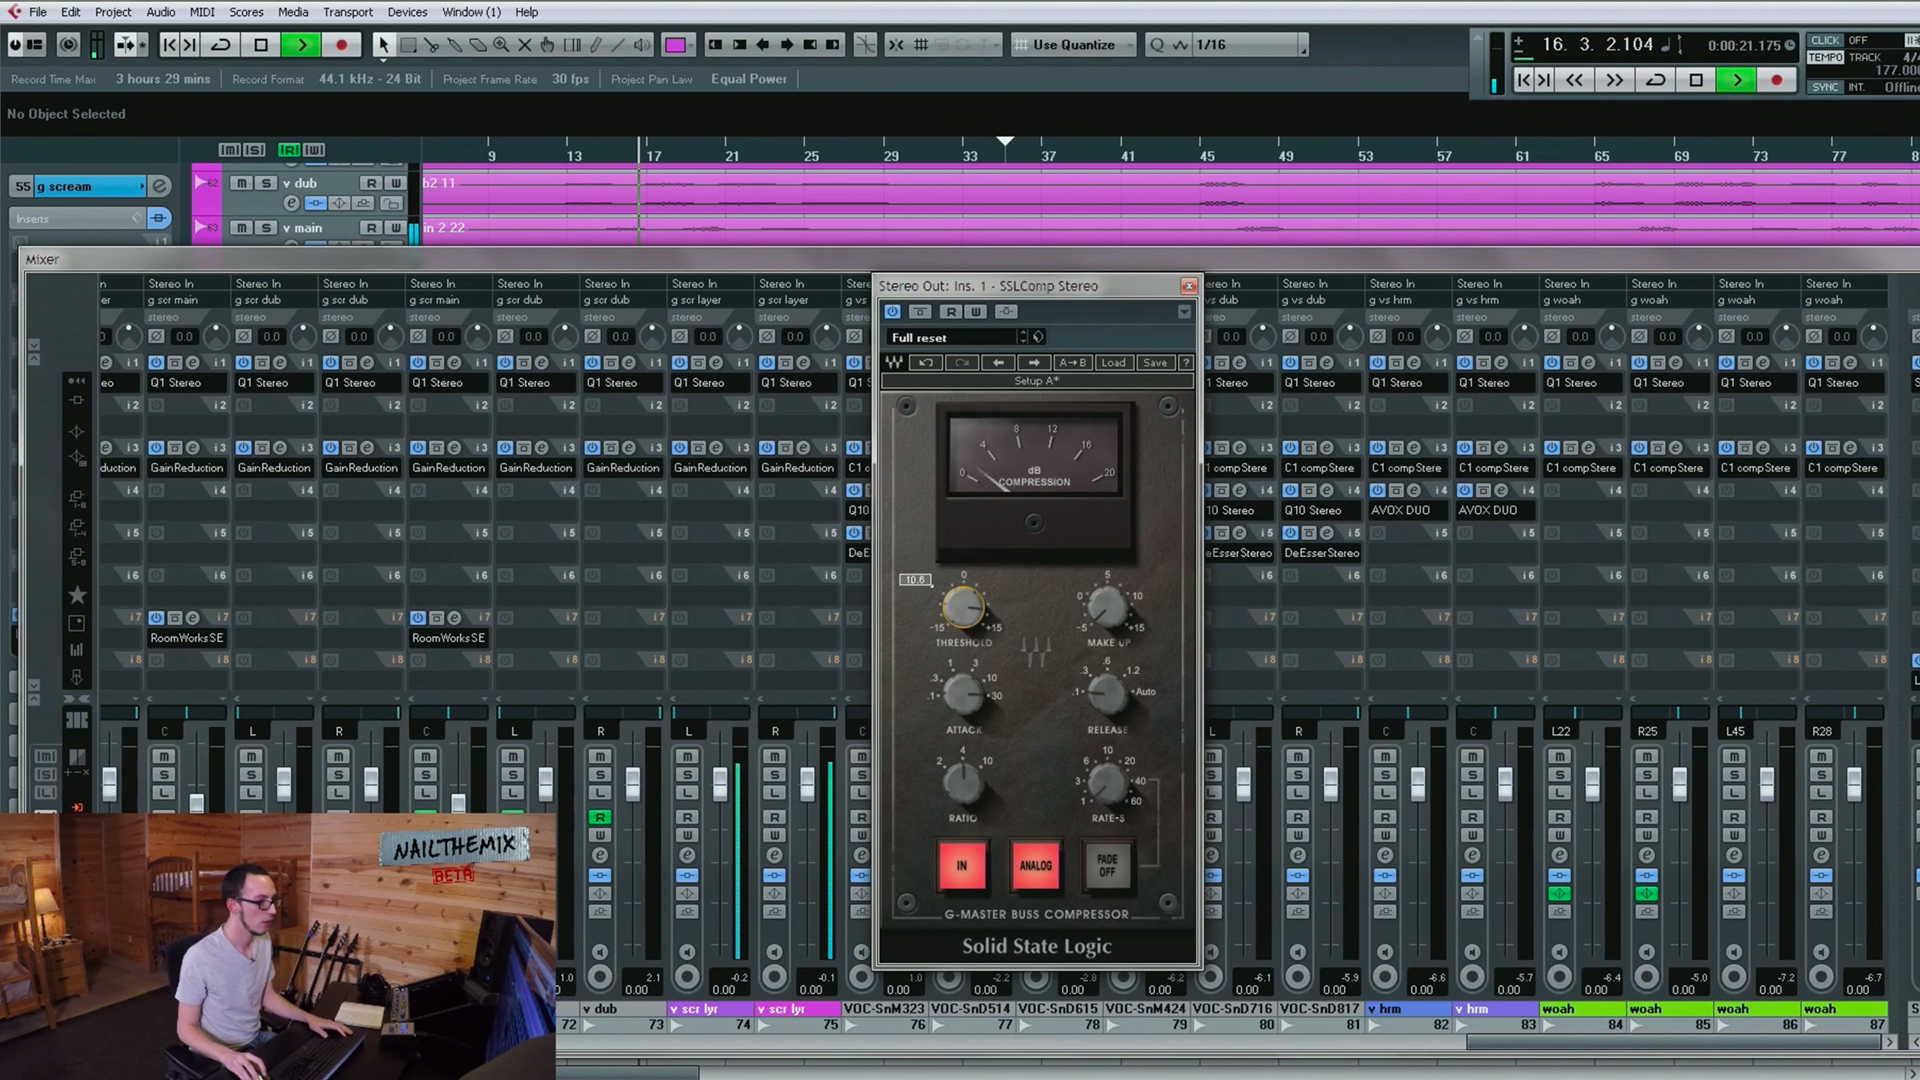The image size is (1920, 1080).
Task: Toggle the ANALOG button on the compressor
Action: click(1035, 866)
